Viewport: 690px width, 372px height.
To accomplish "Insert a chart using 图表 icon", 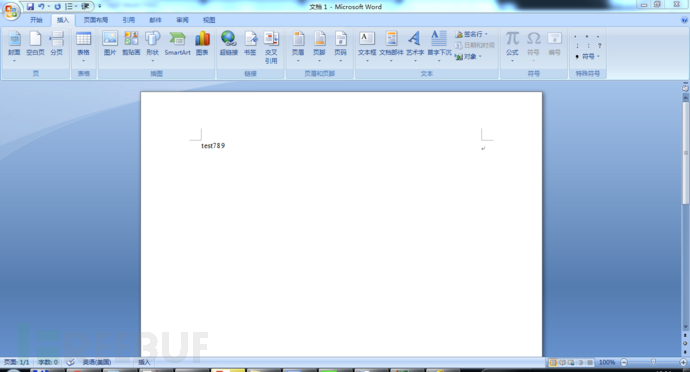I will click(x=202, y=44).
